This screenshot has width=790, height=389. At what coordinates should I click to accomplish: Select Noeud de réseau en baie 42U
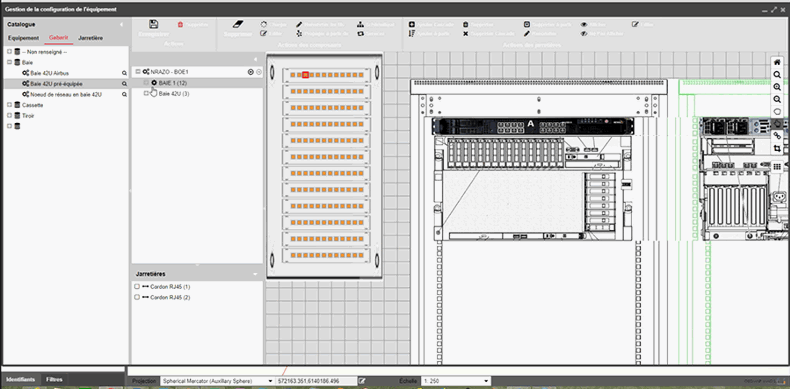click(x=66, y=94)
